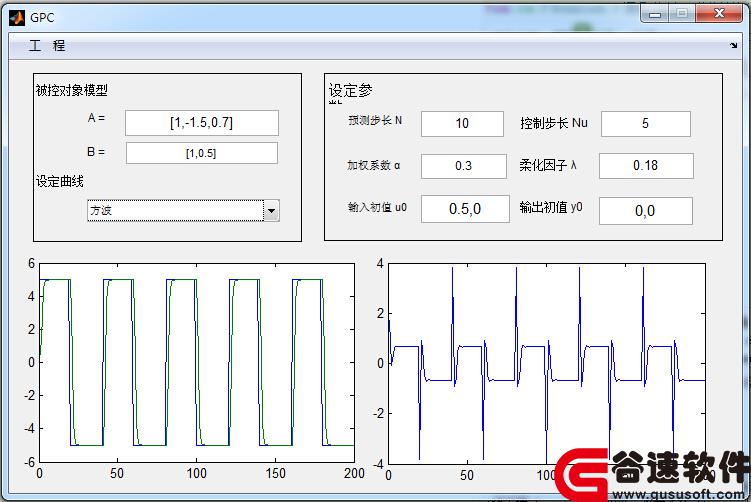Maximize the GPC window
751x502 pixels.
click(682, 14)
